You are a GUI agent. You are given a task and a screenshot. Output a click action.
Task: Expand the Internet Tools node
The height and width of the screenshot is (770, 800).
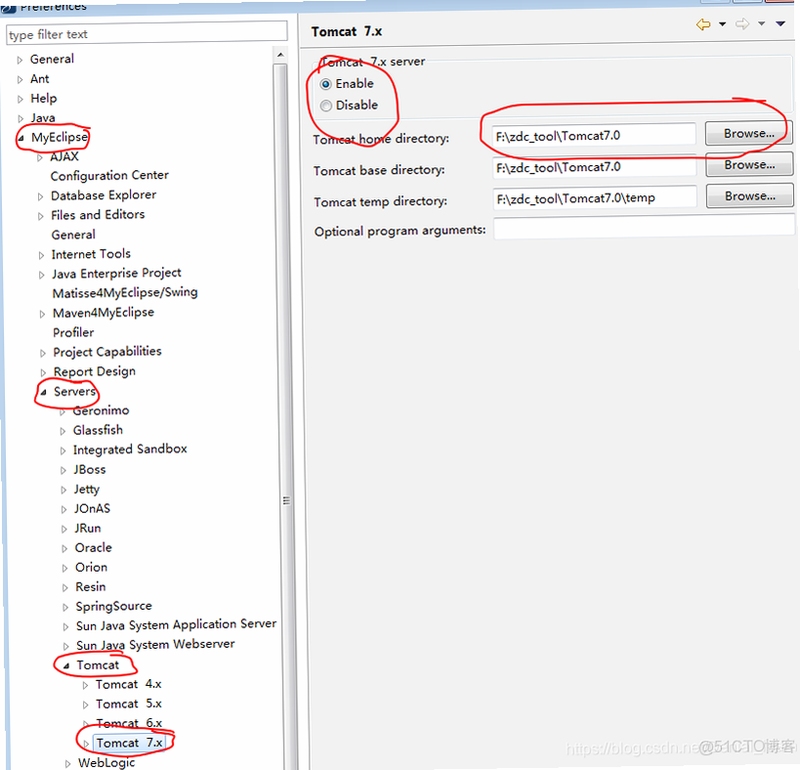pos(41,256)
